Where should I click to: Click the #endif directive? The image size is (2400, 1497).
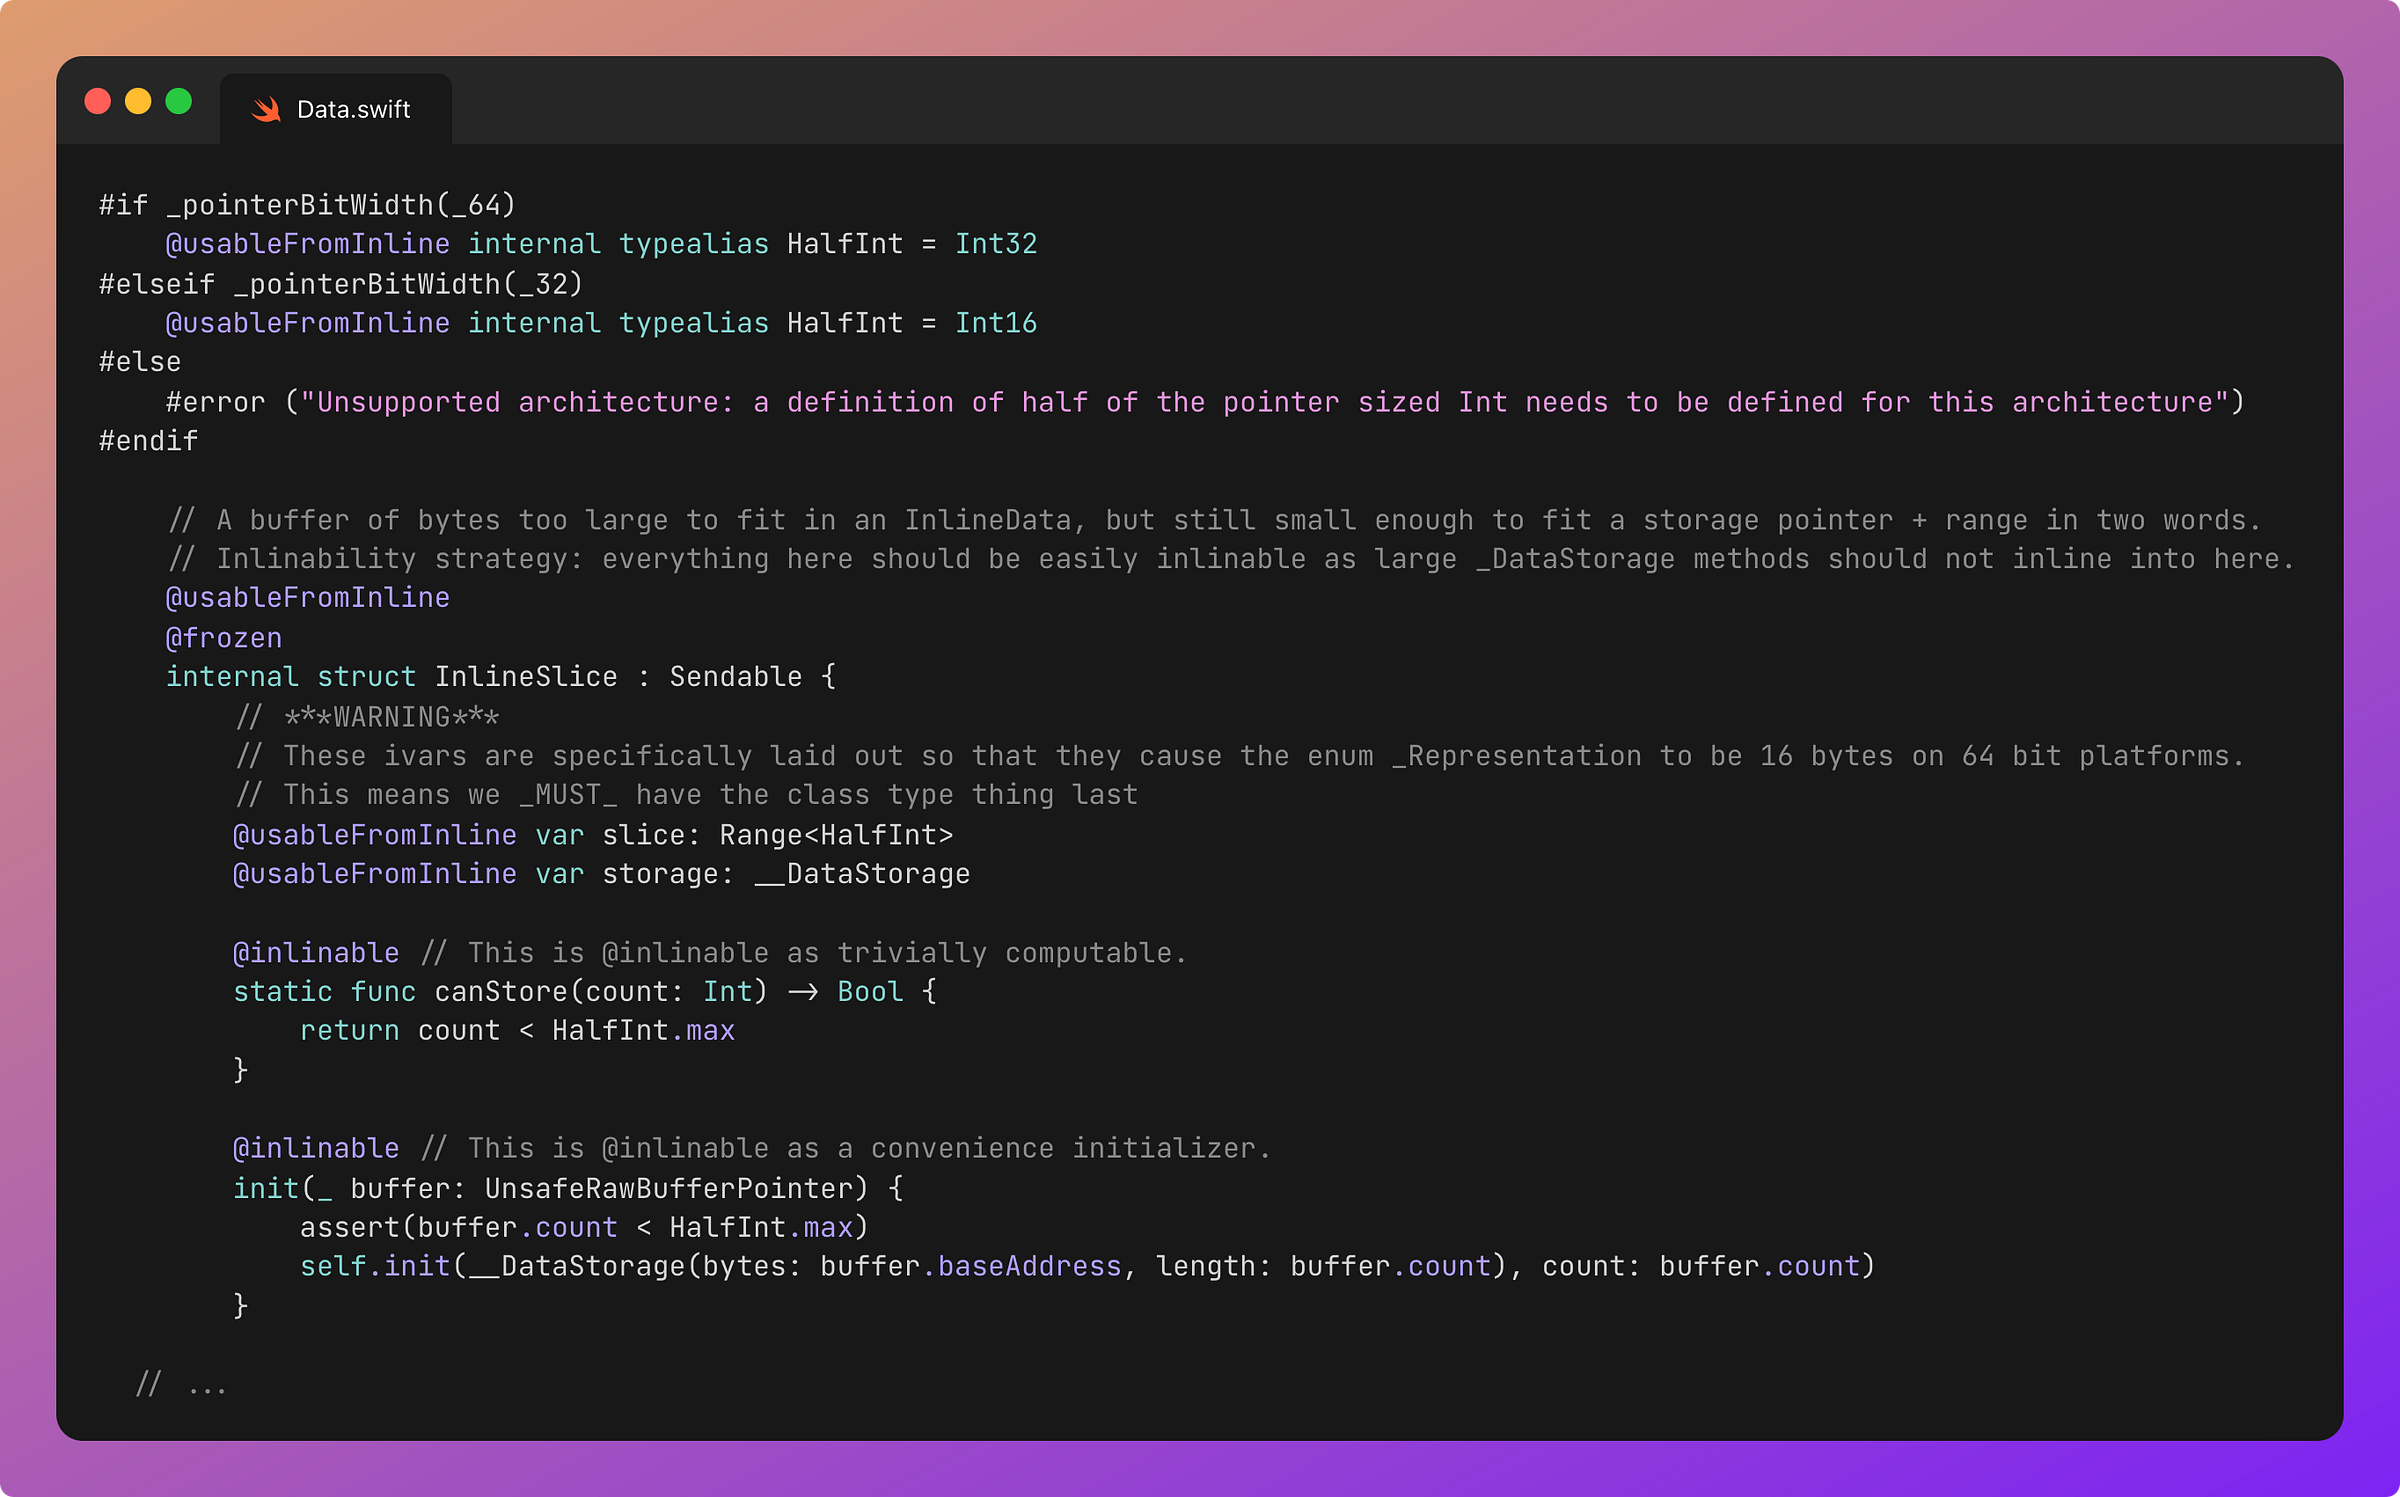(148, 441)
